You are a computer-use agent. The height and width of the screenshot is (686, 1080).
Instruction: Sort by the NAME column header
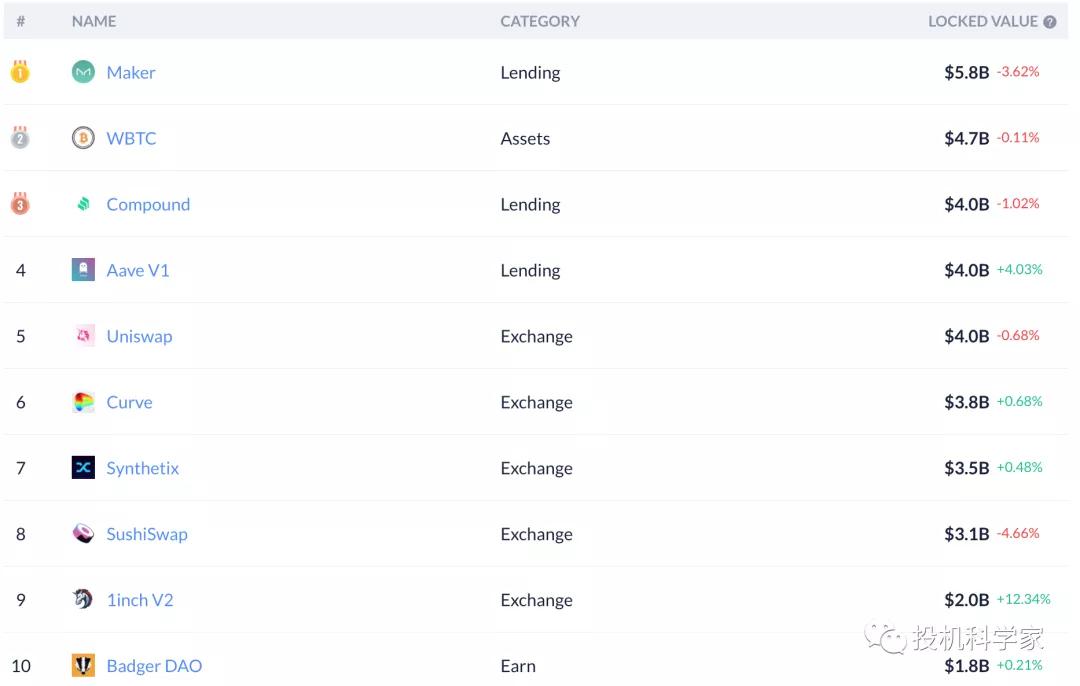tap(94, 21)
